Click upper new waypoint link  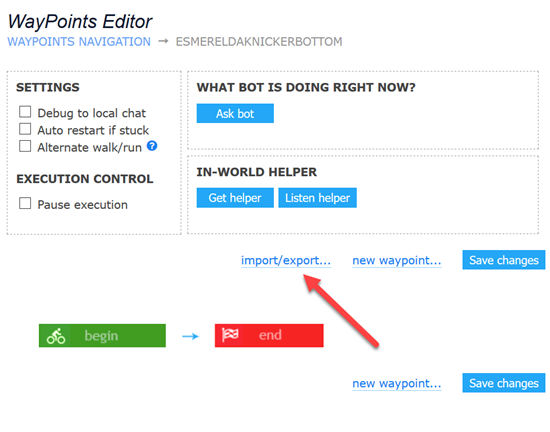(397, 261)
